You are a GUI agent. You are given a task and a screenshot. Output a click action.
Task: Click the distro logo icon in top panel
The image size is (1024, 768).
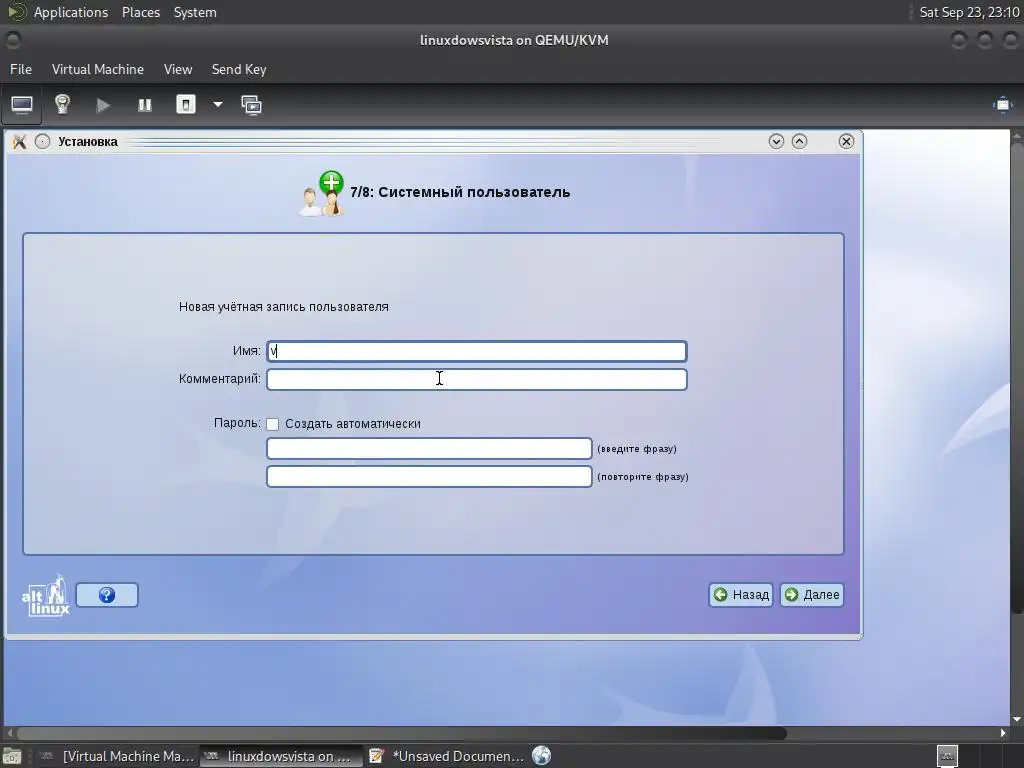coord(16,12)
